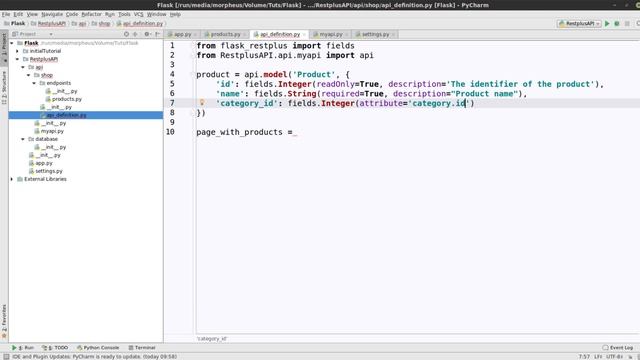Toggle tool window bars icon in status bar
Viewport: 640px width, 360px height.
point(6,357)
